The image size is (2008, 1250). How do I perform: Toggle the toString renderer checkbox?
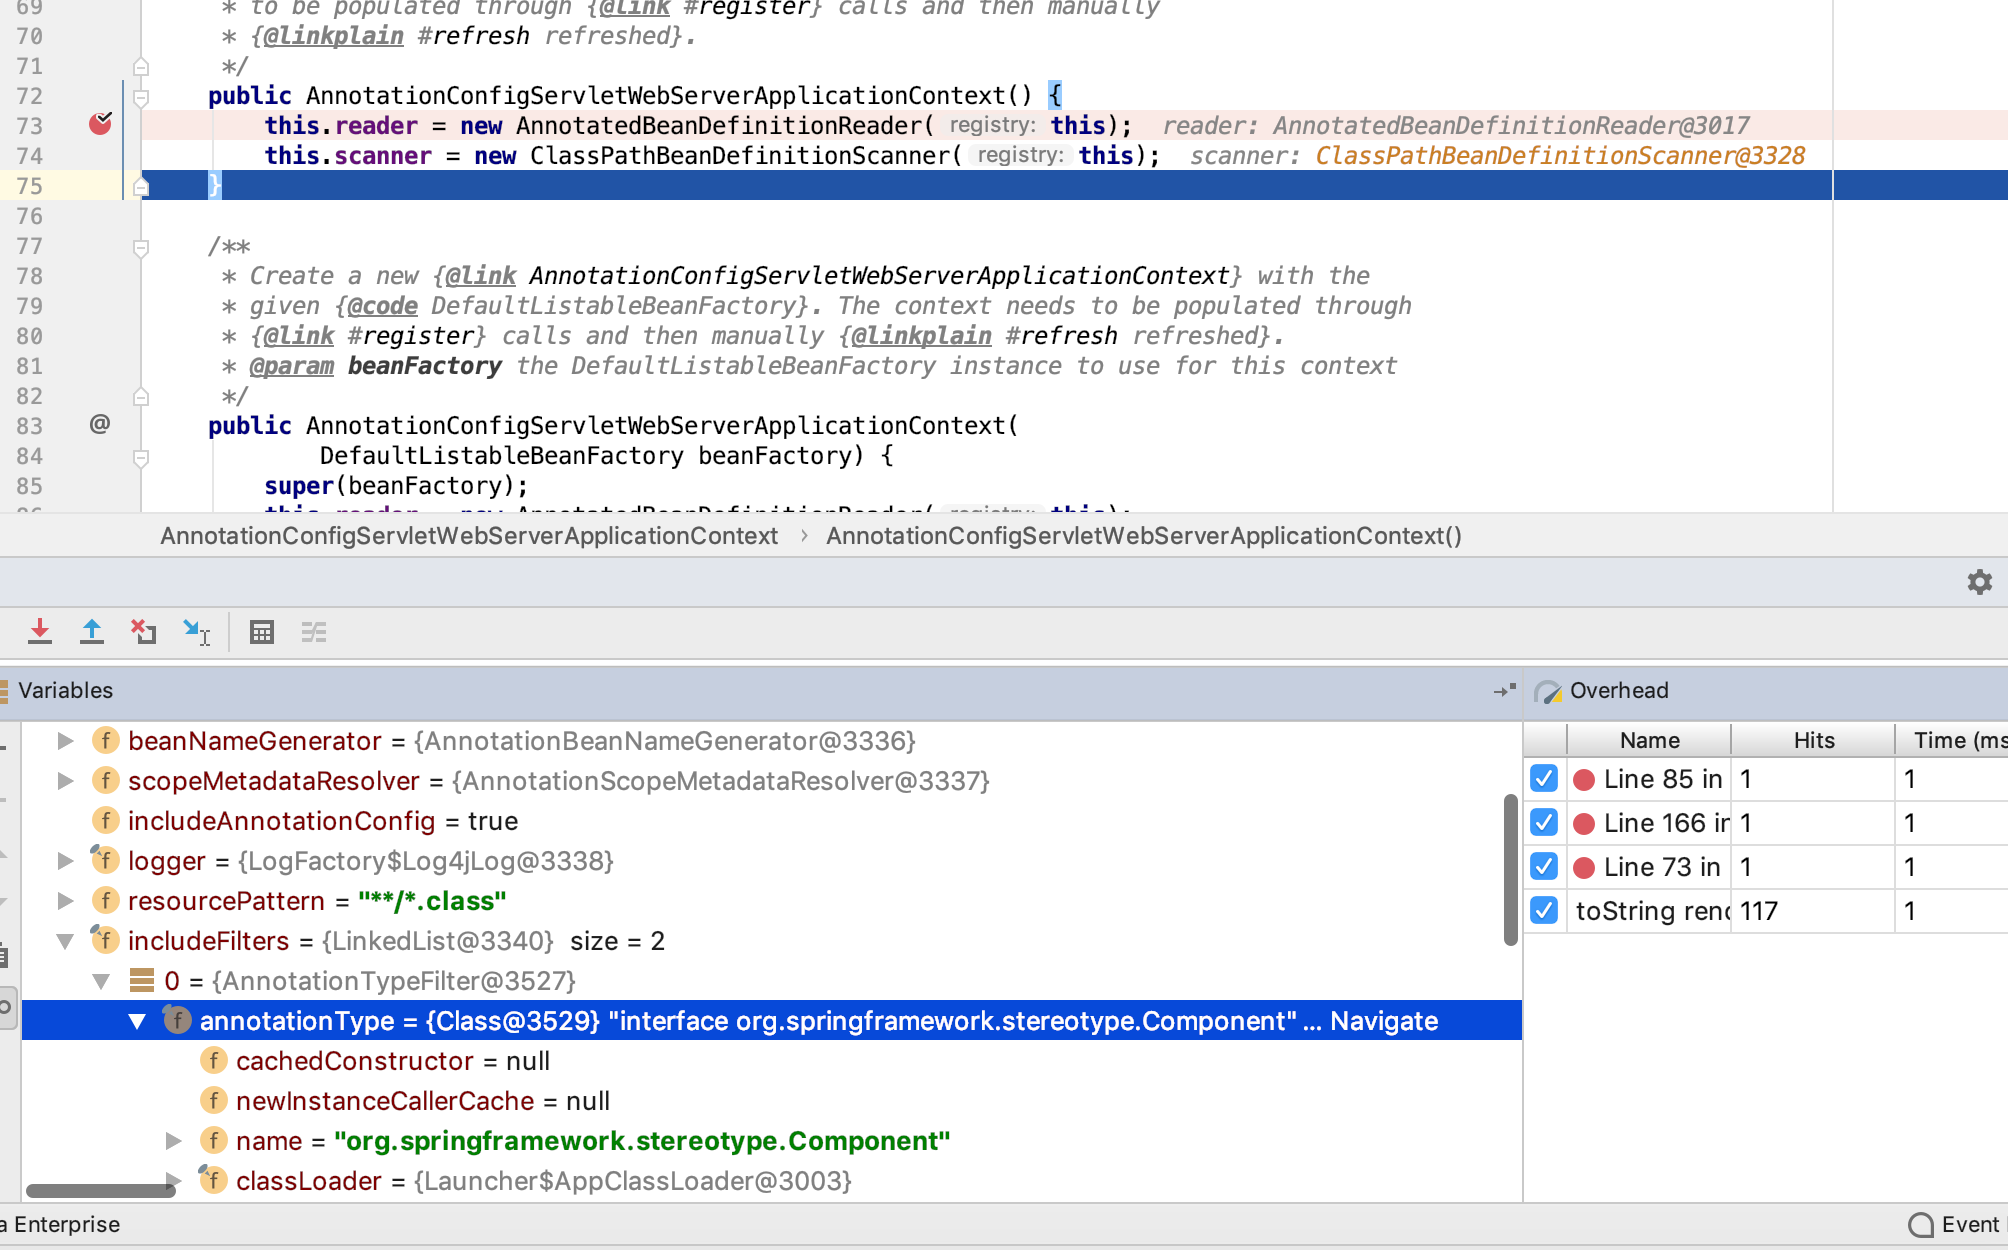click(1544, 910)
